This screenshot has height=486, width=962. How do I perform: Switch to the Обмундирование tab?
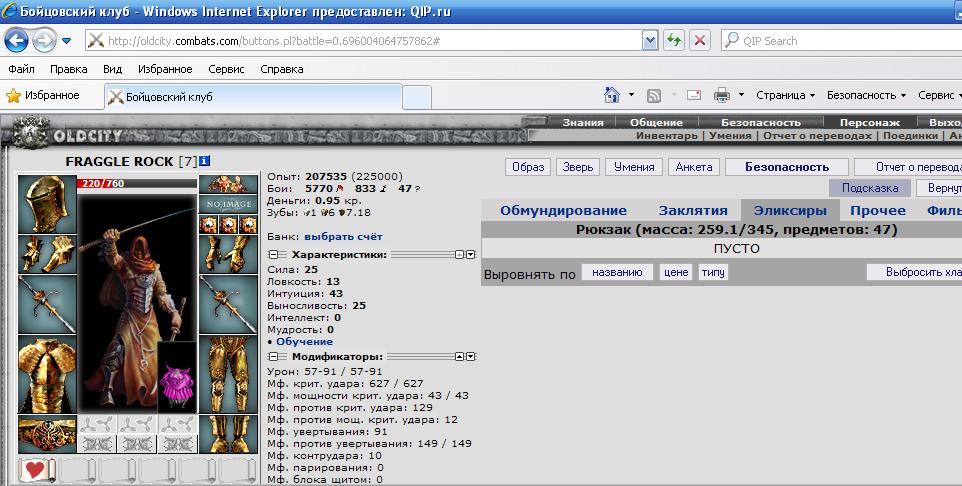tap(563, 210)
